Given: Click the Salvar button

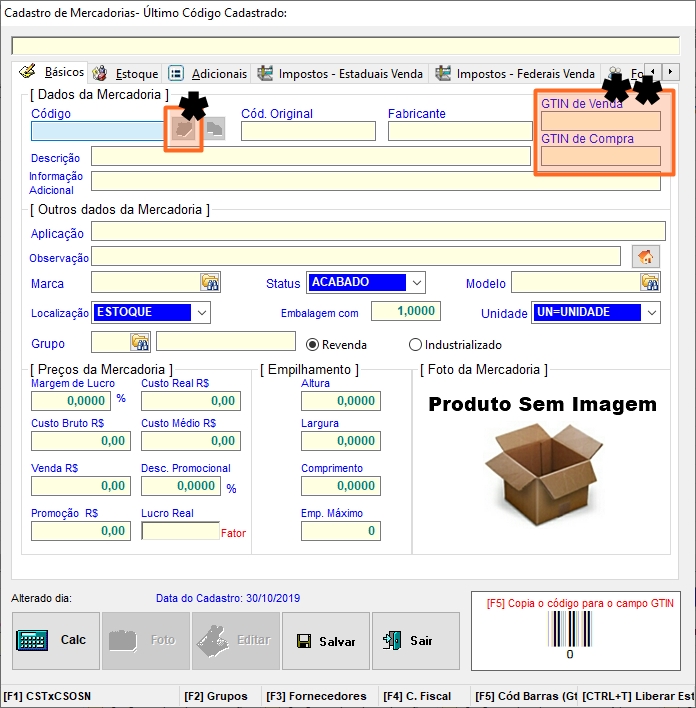Looking at the screenshot, I should (326, 641).
